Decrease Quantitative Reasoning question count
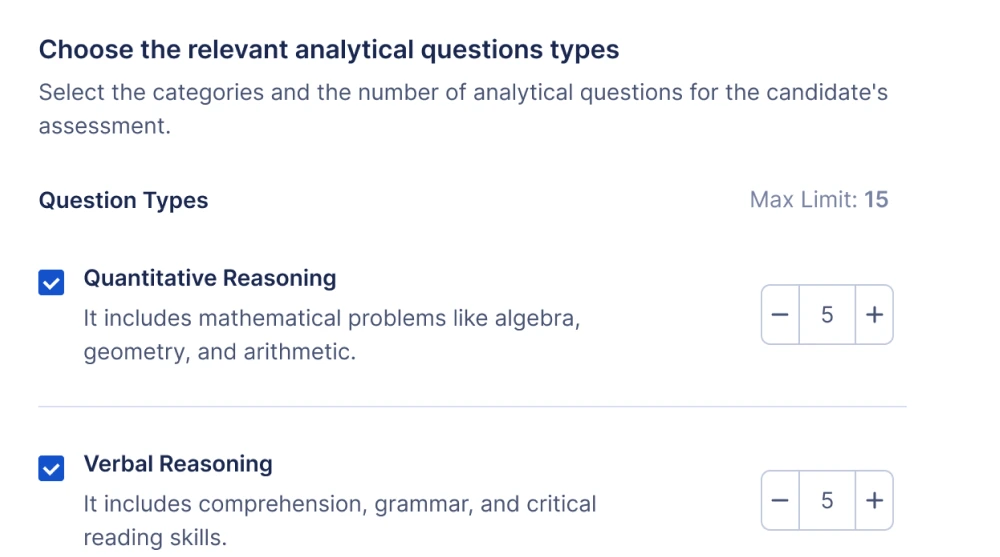The image size is (1000, 557). [x=781, y=315]
